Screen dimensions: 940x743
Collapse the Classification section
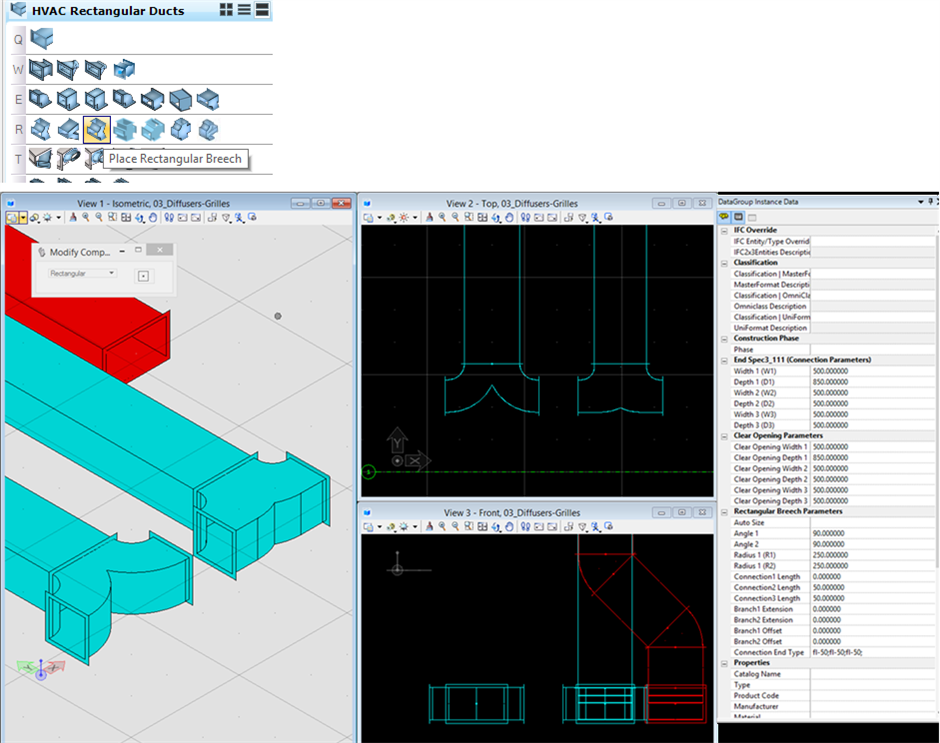point(724,263)
